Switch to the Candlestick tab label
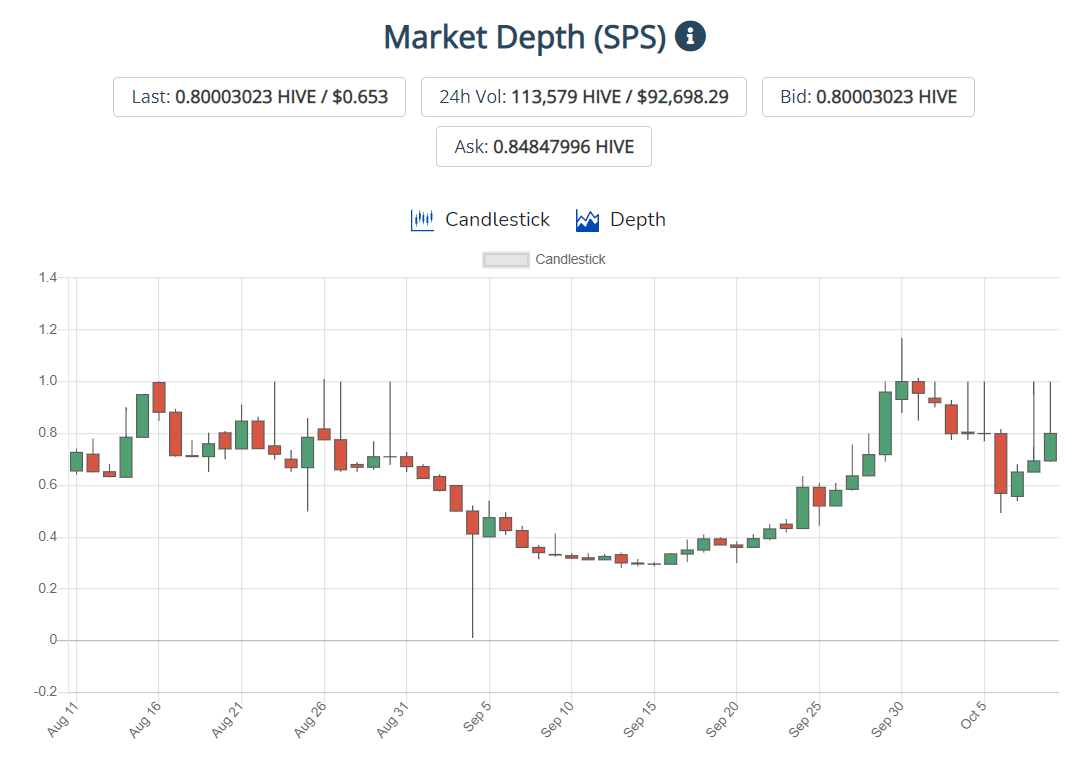 pos(497,219)
